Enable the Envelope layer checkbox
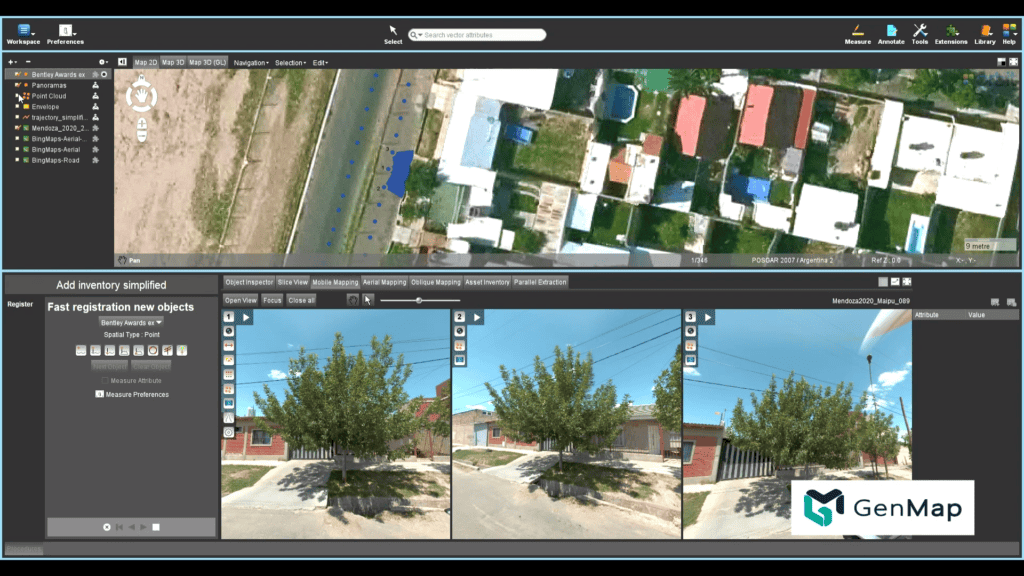 point(18,106)
